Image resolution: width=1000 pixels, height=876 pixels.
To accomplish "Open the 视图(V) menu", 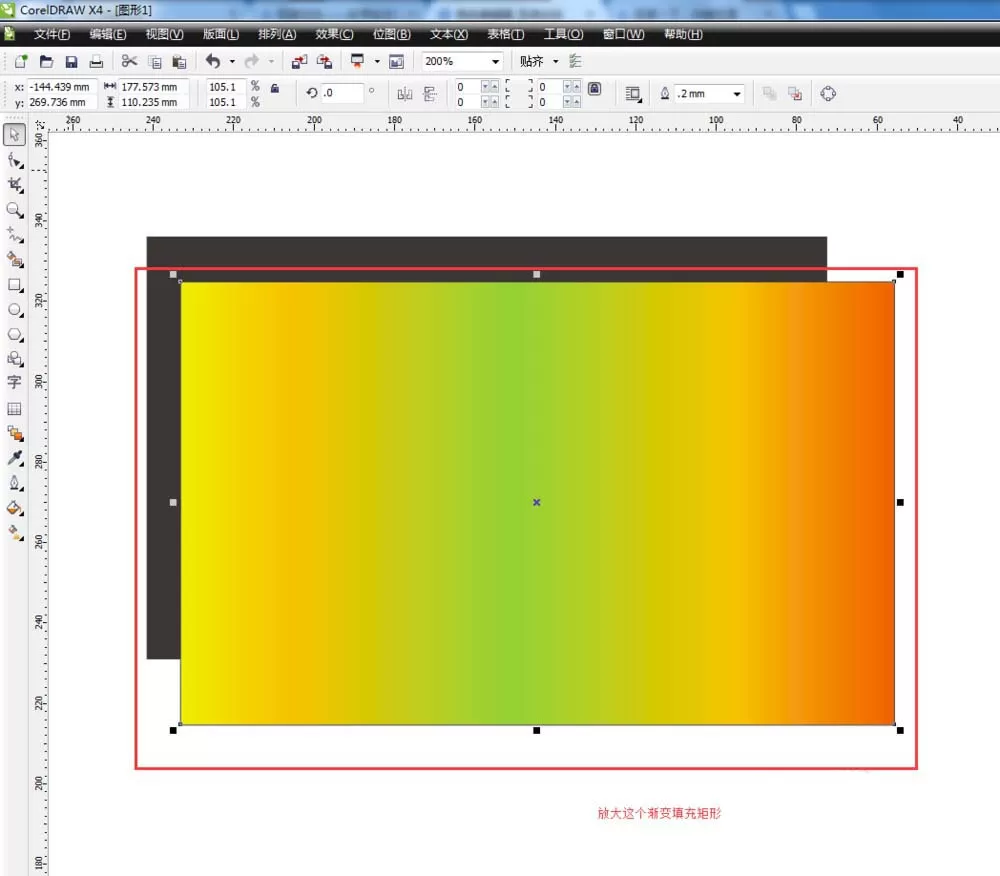I will pyautogui.click(x=165, y=34).
